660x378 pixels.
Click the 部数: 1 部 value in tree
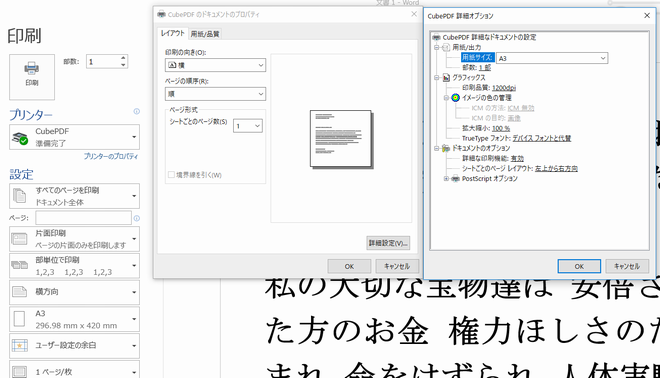pyautogui.click(x=485, y=67)
